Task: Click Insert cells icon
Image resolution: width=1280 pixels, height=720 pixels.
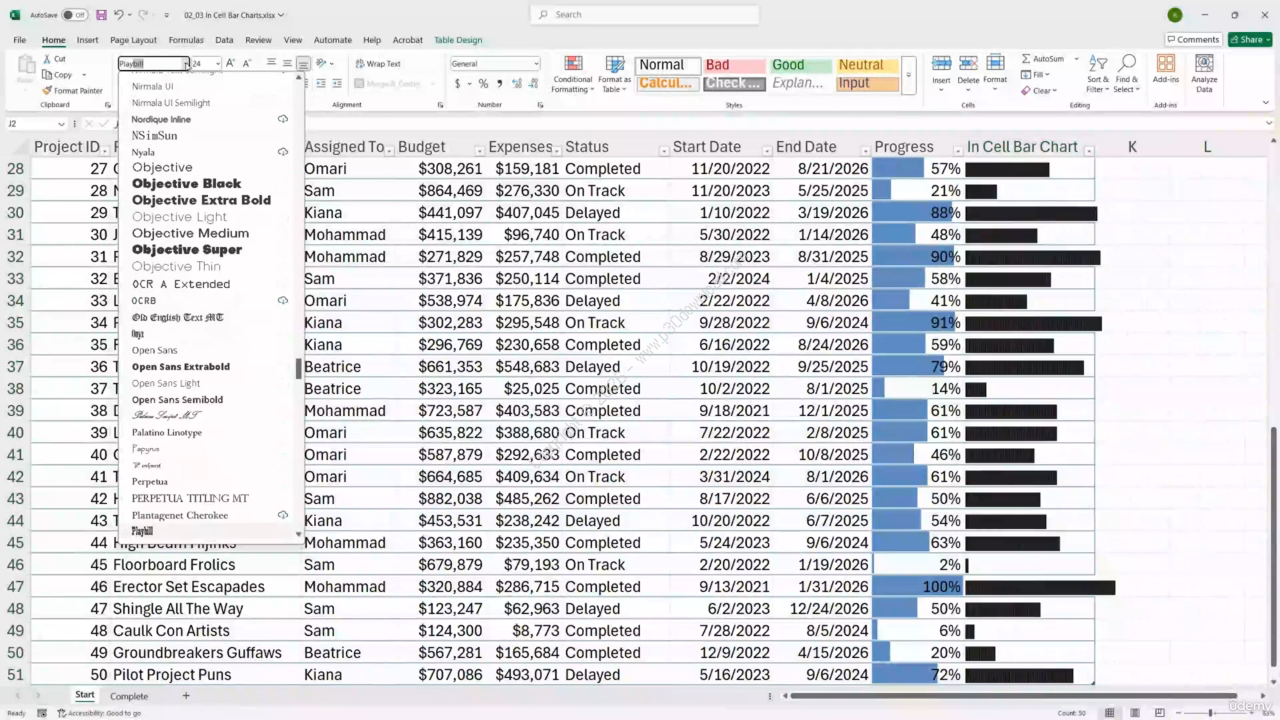Action: tap(941, 64)
